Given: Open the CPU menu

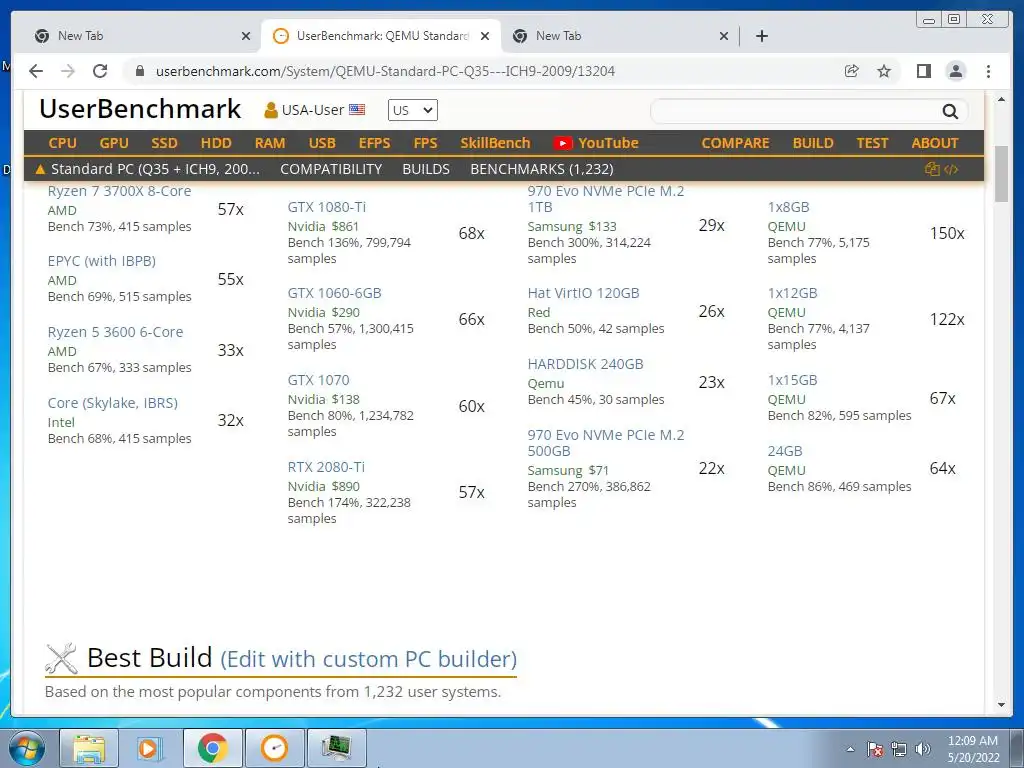Looking at the screenshot, I should (63, 143).
